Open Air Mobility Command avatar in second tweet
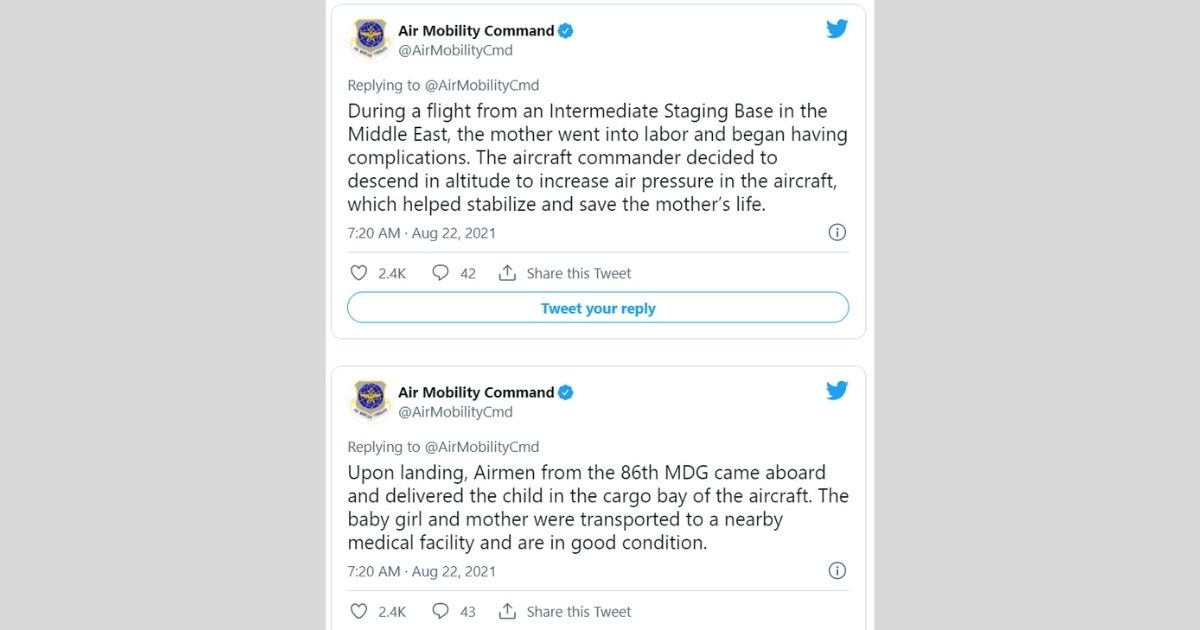 [370, 401]
